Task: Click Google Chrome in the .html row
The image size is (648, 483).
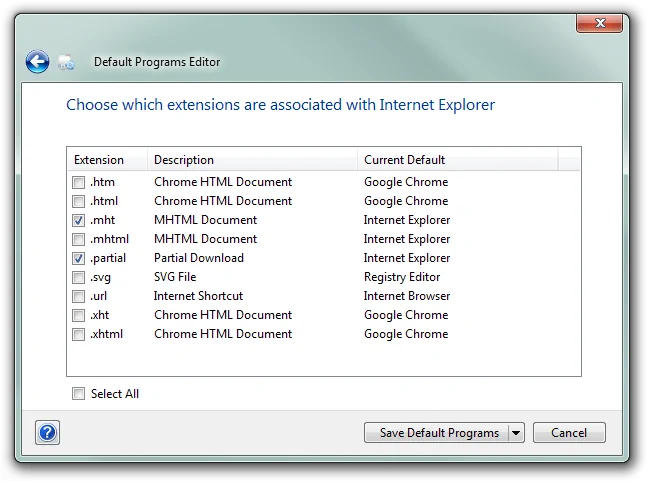Action: click(406, 201)
